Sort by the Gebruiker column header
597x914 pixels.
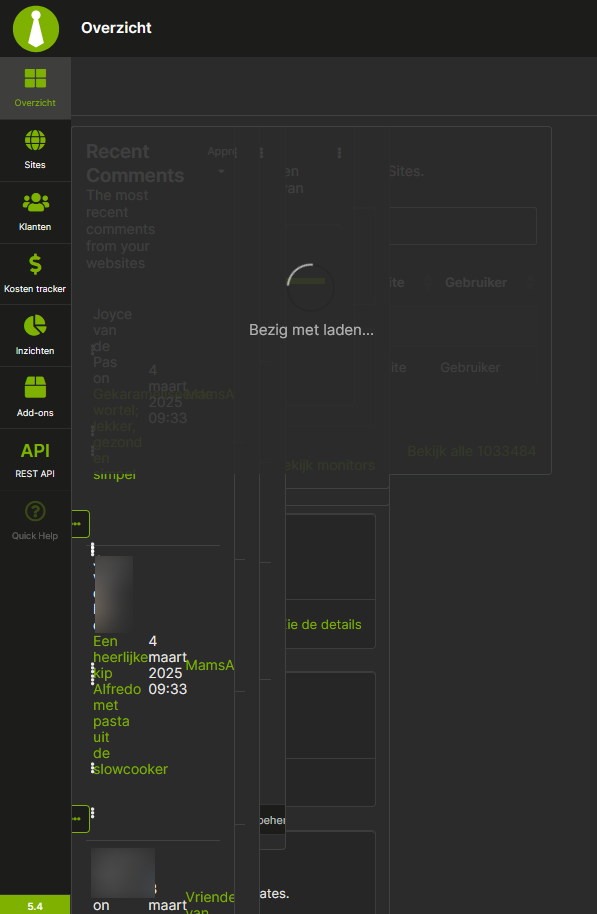click(x=476, y=283)
